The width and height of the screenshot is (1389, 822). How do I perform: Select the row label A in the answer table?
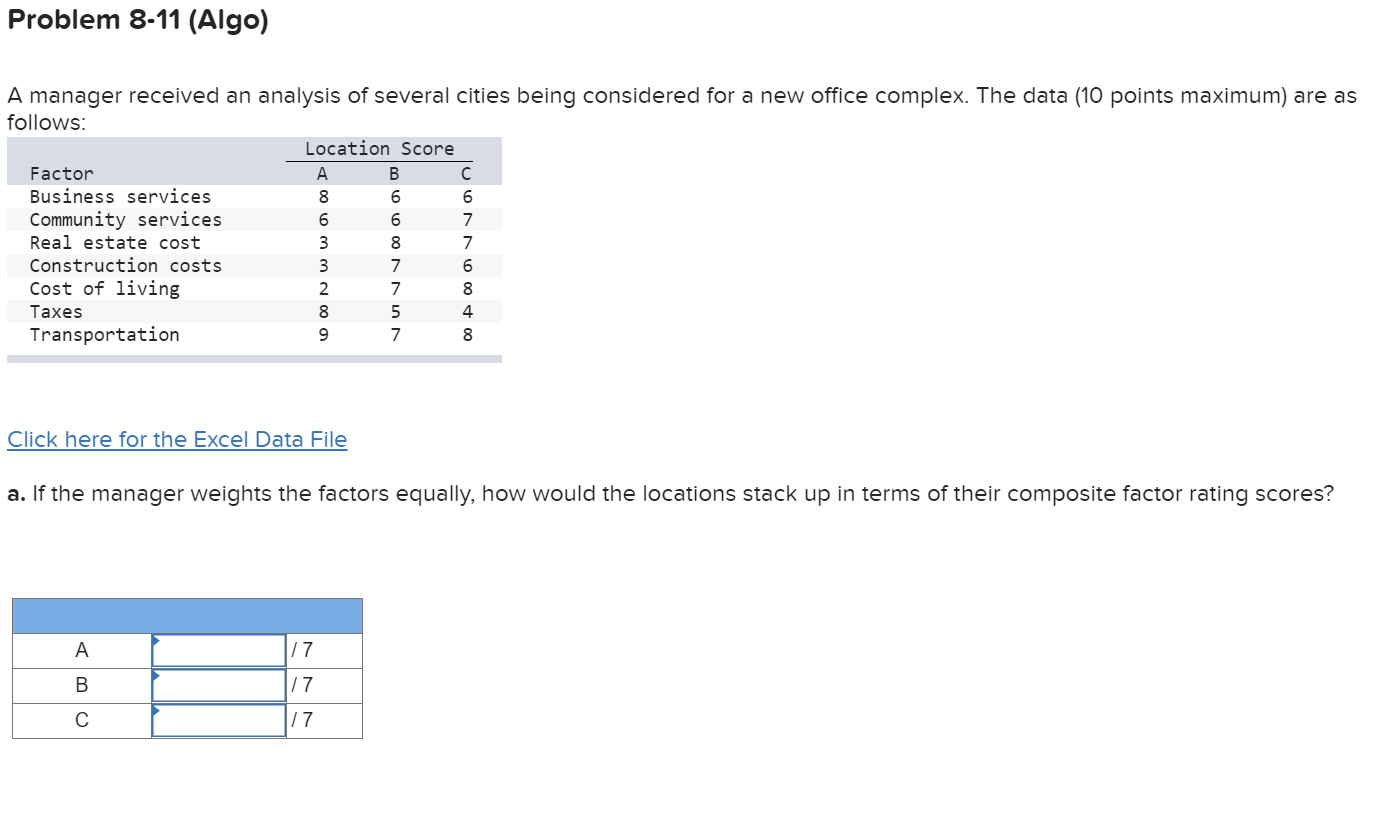point(81,649)
